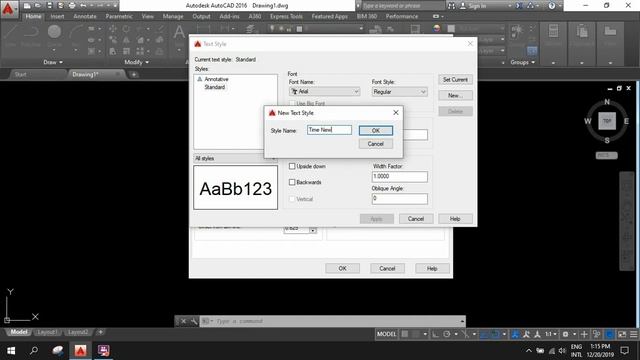Open the Manage ribbon tab
The image size is (640, 360).
(x=173, y=16)
